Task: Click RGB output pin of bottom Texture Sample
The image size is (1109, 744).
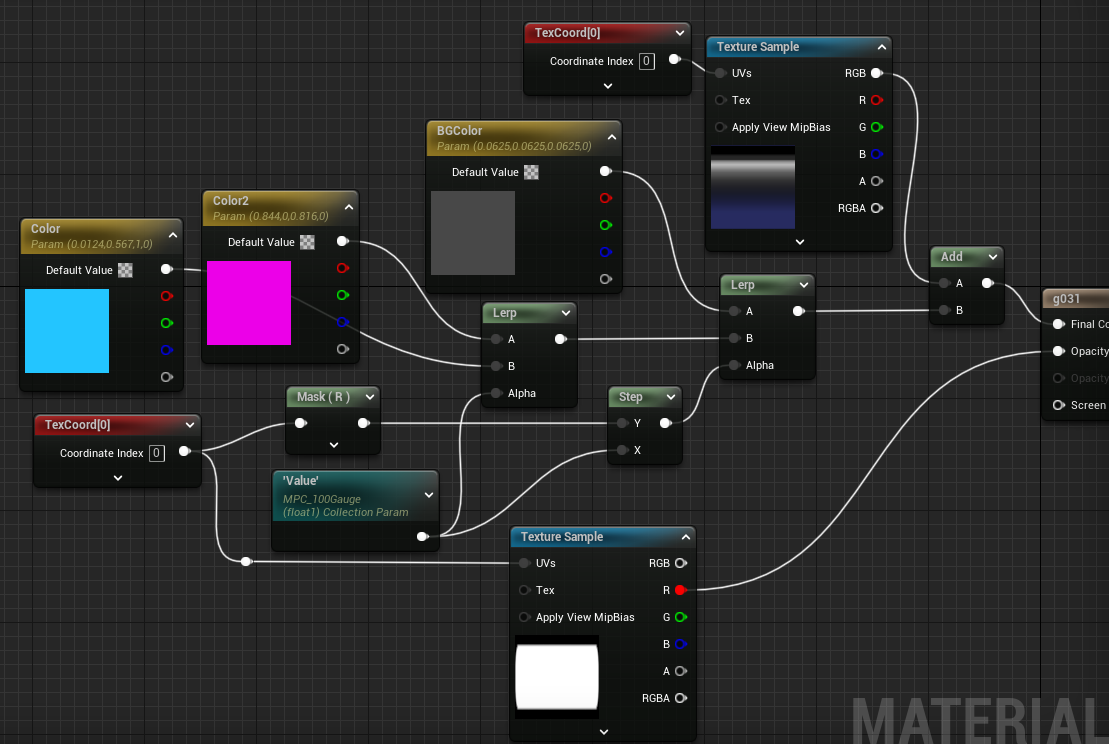Action: click(x=681, y=563)
